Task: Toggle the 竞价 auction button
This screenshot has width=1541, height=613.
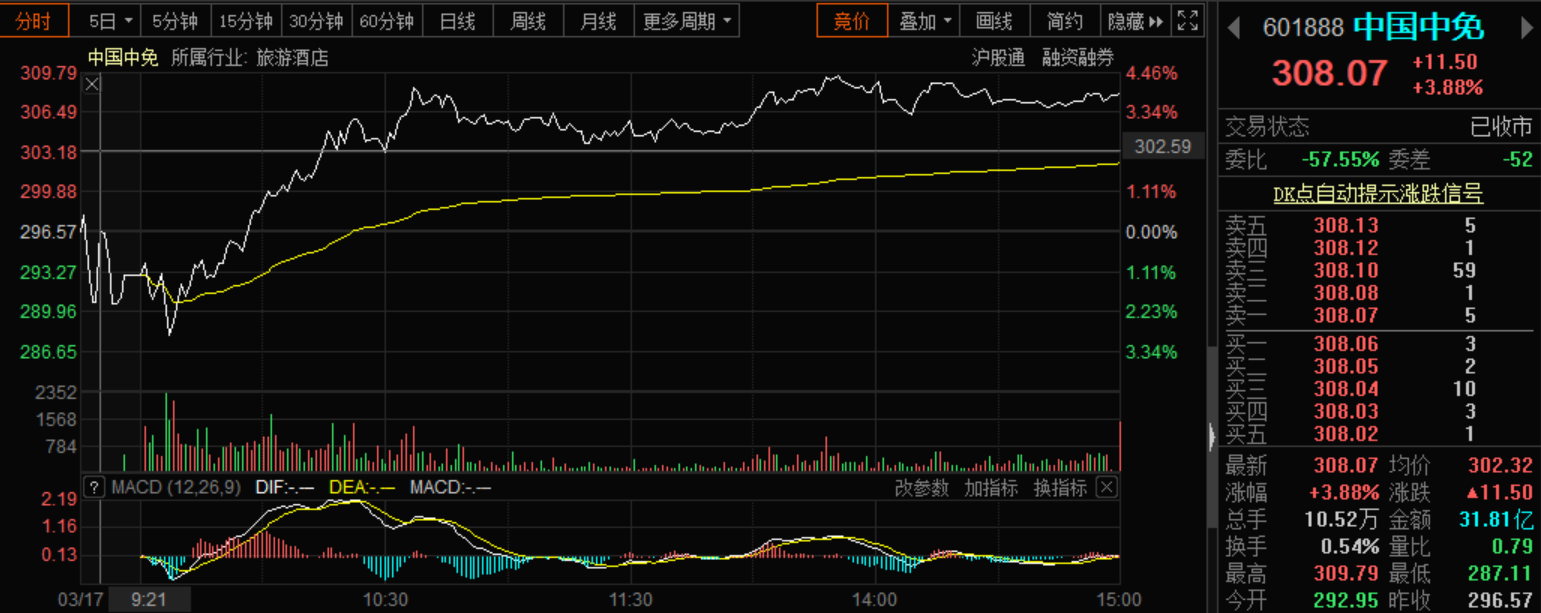Action: 852,21
